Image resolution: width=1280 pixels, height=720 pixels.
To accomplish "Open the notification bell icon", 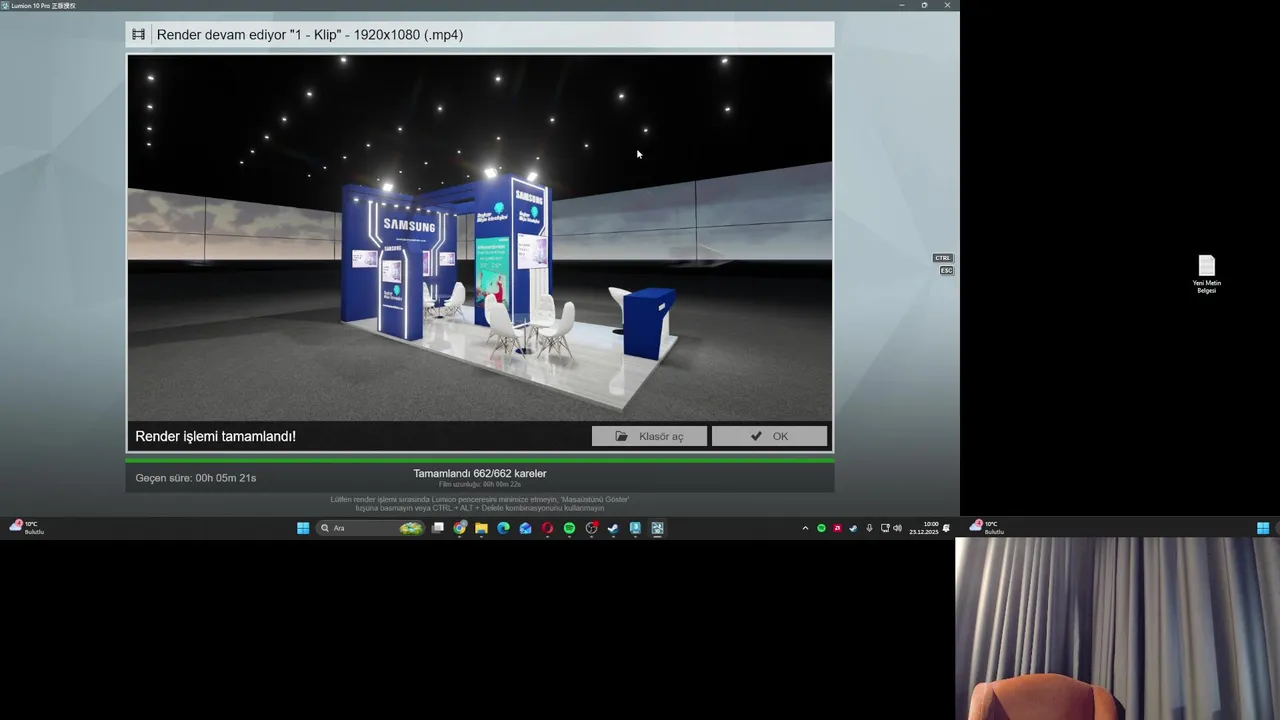I will (x=946, y=528).
